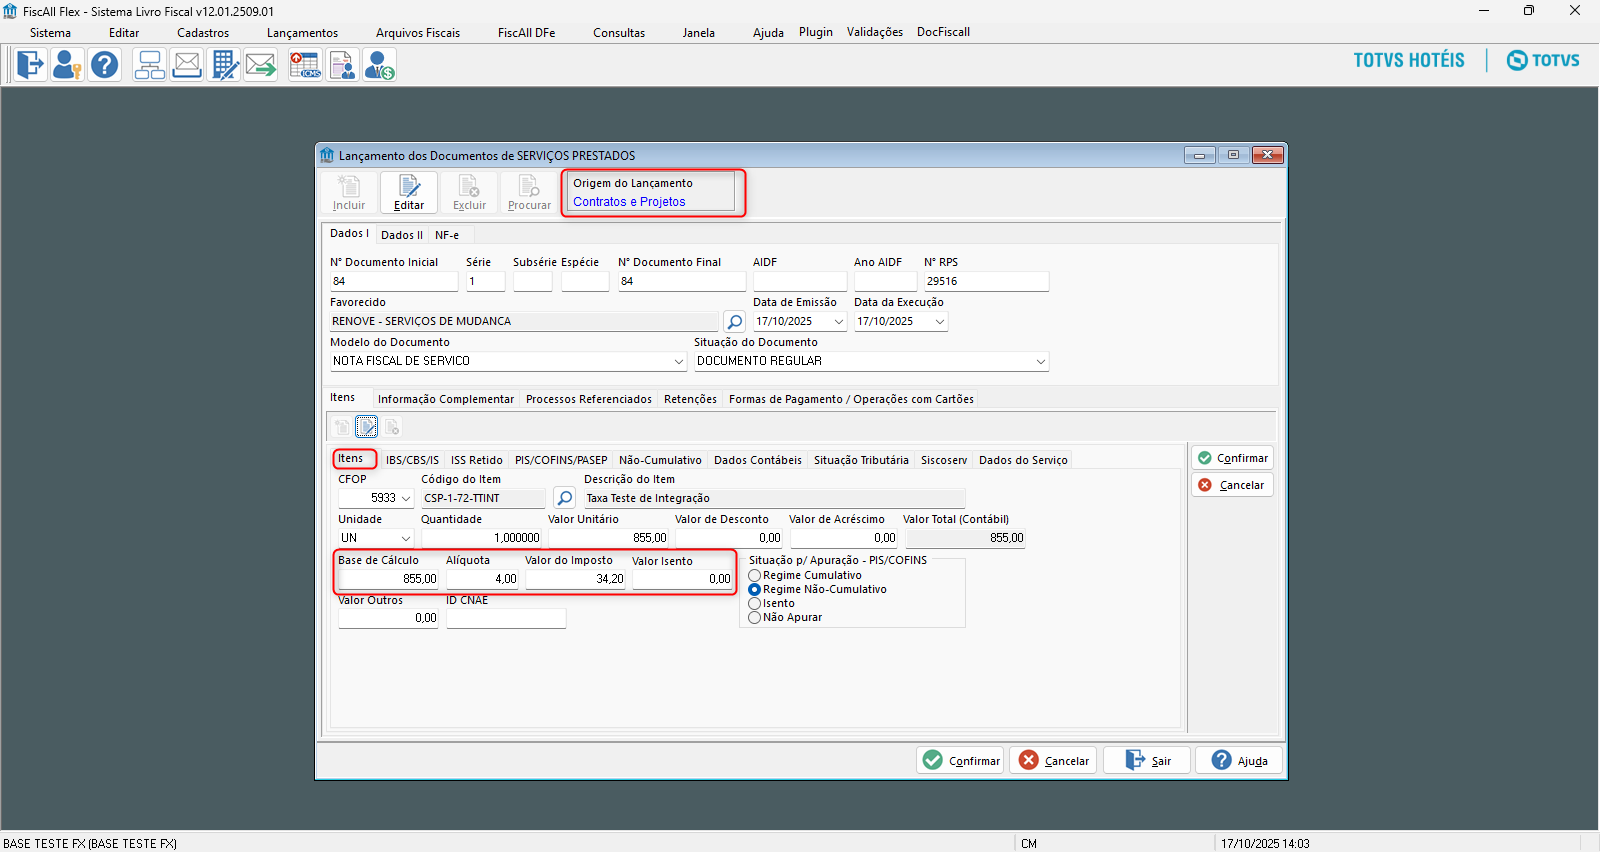Expand the CFOP dropdown
The width and height of the screenshot is (1600, 852).
pos(406,498)
